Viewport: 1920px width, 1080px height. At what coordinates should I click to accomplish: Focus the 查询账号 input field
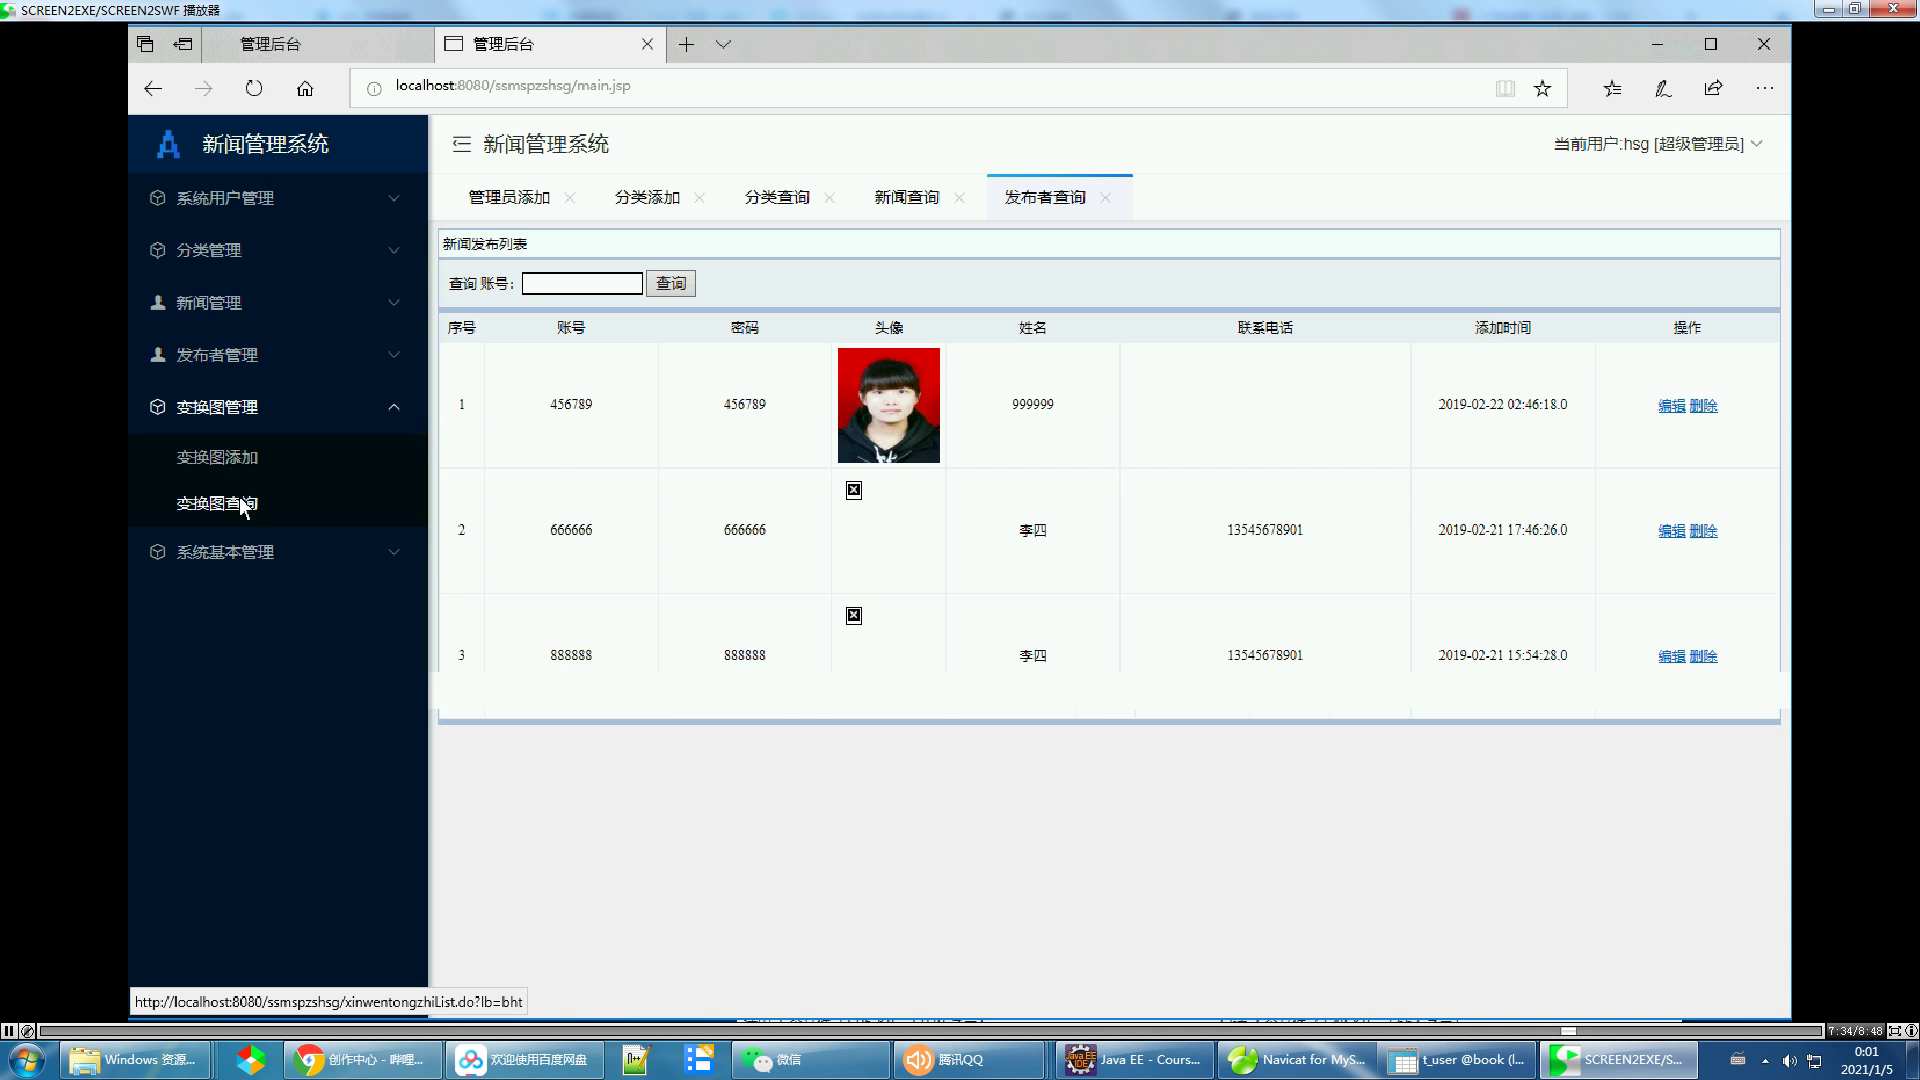[x=582, y=284]
